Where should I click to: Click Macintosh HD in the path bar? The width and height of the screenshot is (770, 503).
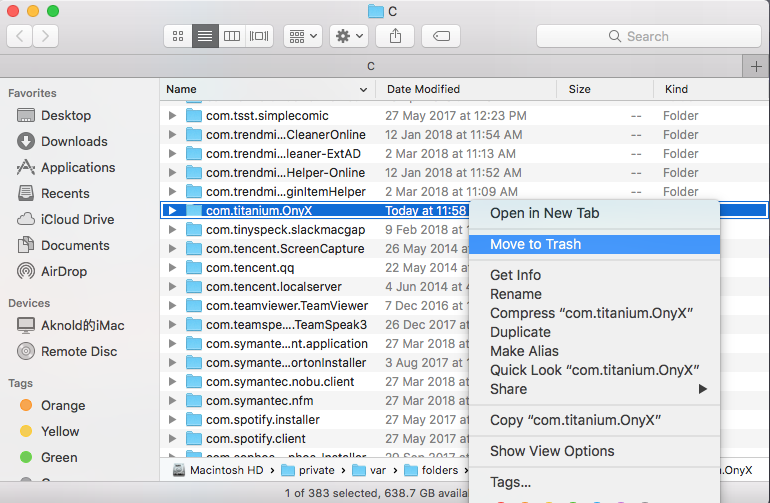[x=219, y=471]
